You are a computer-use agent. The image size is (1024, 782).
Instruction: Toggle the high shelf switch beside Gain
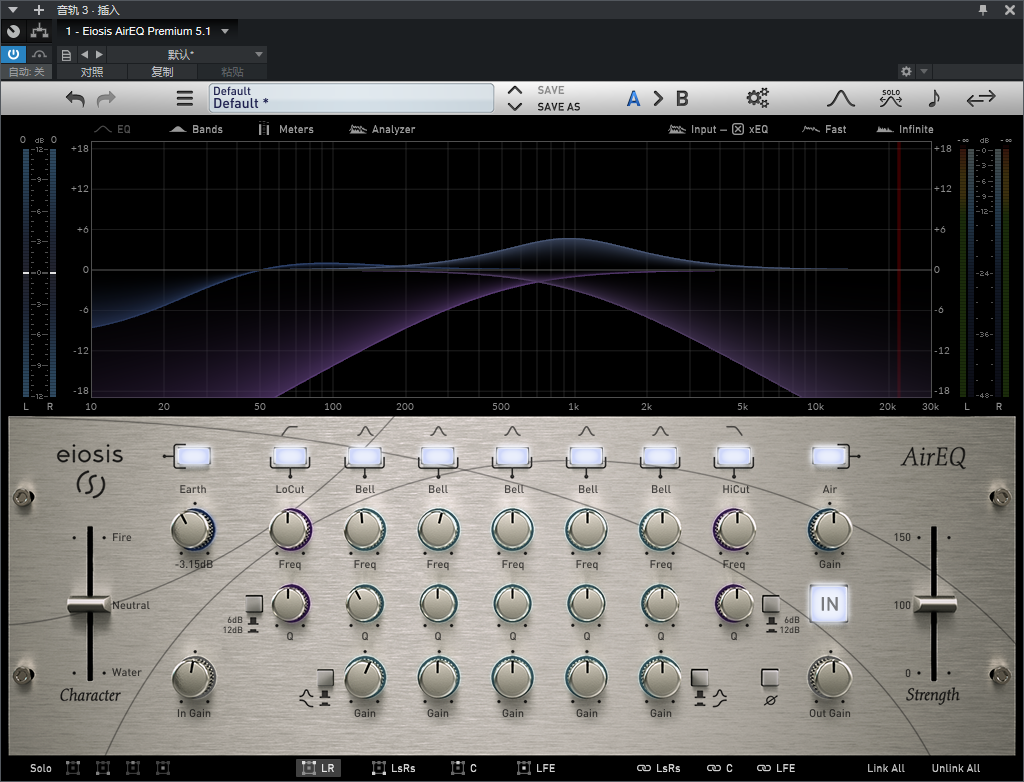point(699,679)
